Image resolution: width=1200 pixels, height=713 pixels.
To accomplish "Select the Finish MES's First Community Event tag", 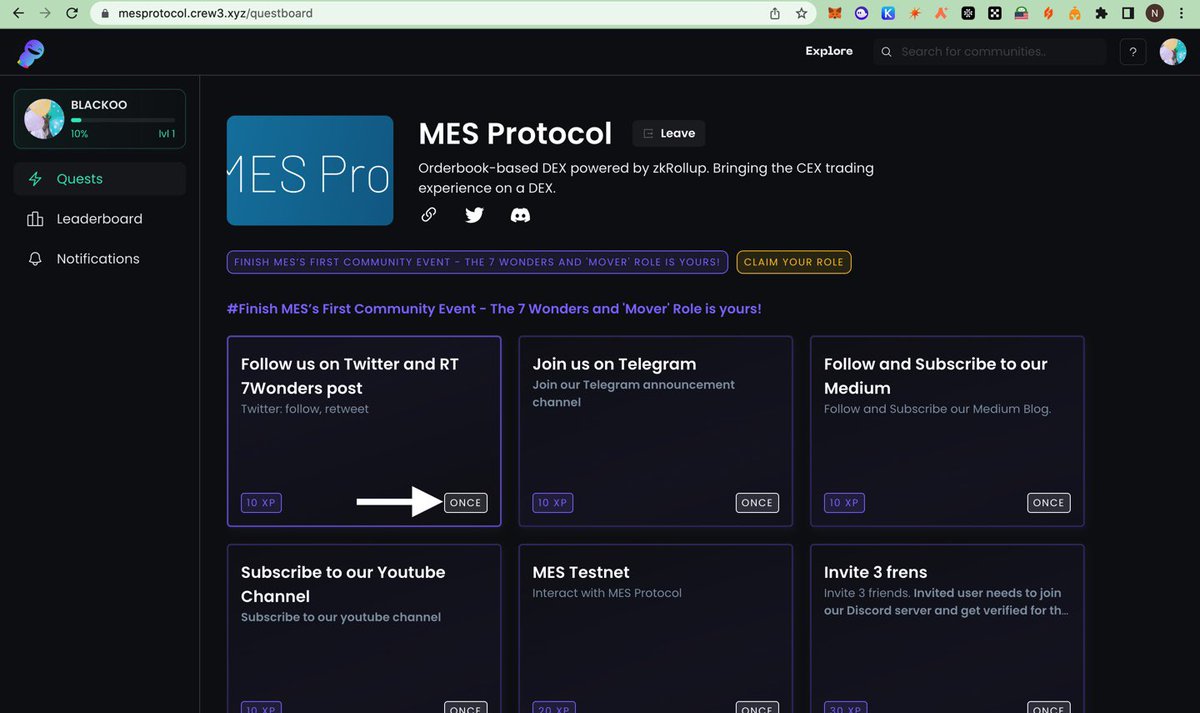I will pos(477,262).
